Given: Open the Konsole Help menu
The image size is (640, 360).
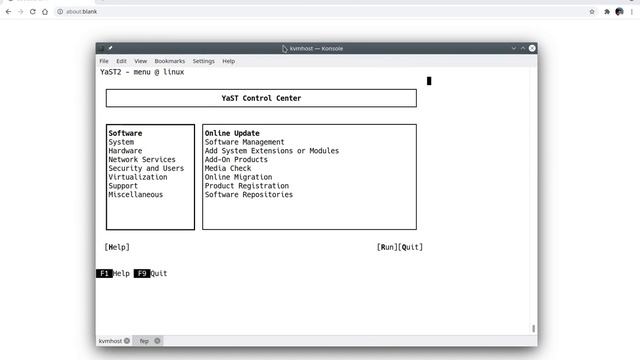Looking at the screenshot, I should tap(229, 61).
